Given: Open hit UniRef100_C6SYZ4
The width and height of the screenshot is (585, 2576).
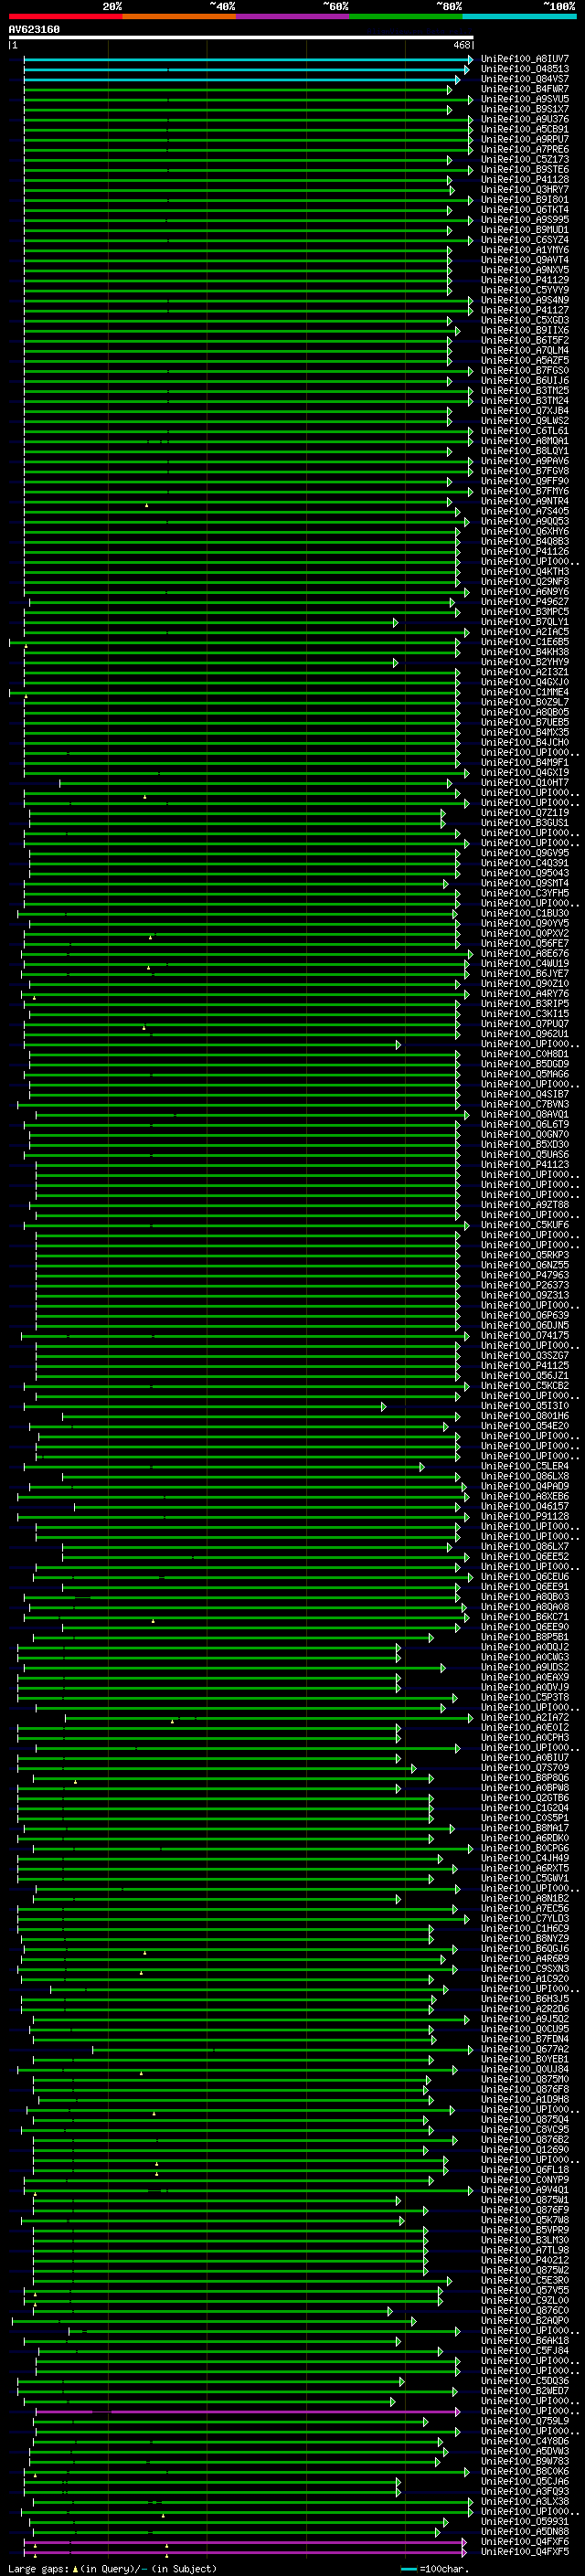Looking at the screenshot, I should (x=525, y=240).
